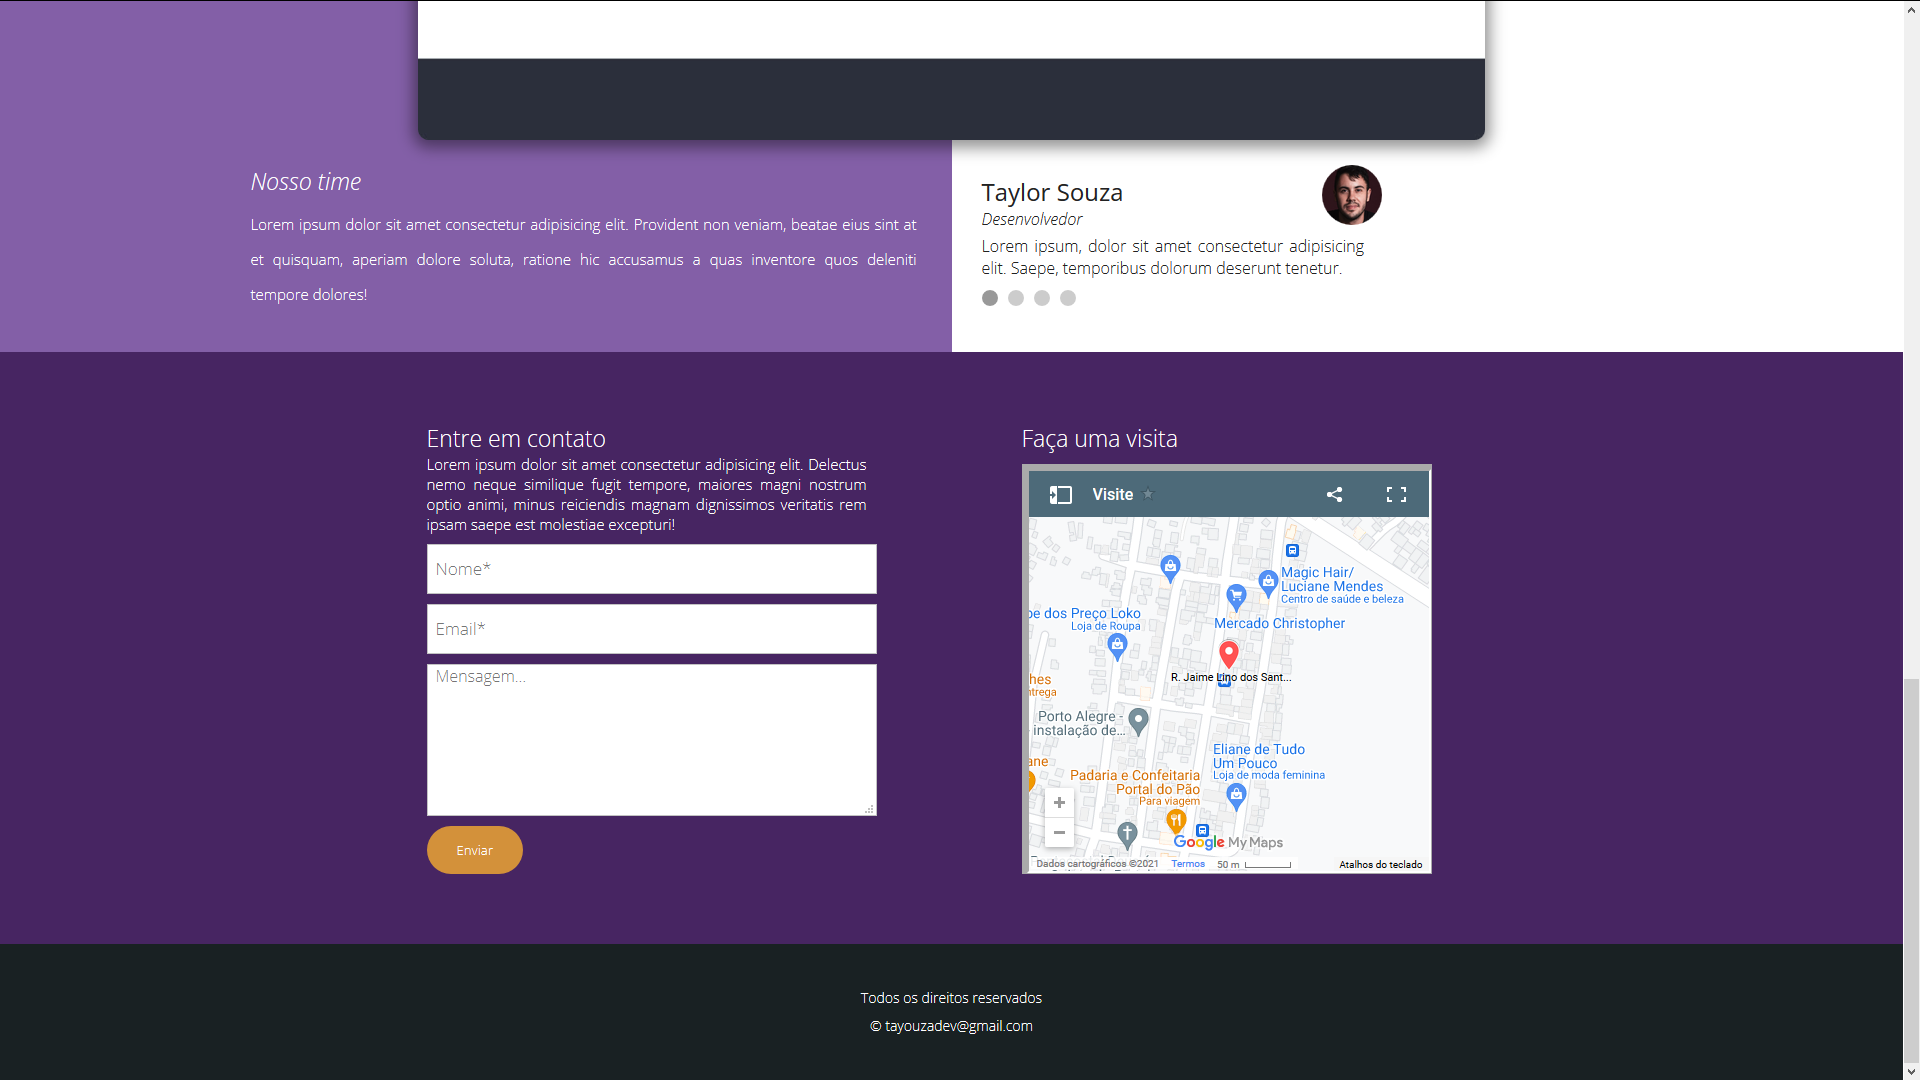
Task: Open the Termos link on map
Action: point(1188,864)
